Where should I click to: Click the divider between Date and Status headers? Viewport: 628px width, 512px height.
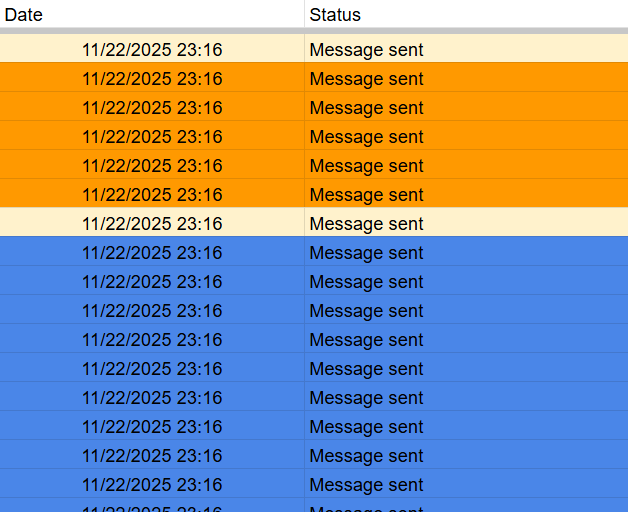pyautogui.click(x=304, y=15)
